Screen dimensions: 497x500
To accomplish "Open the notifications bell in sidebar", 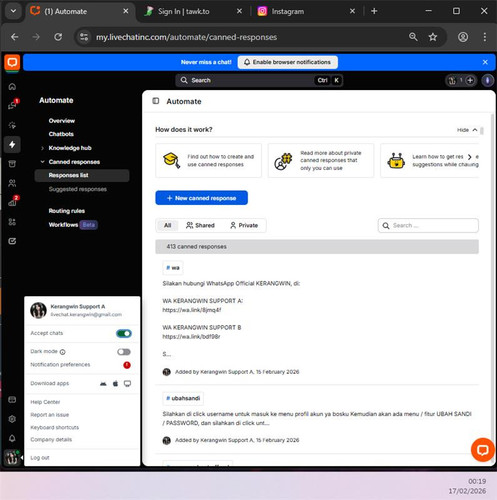I will 12,438.
